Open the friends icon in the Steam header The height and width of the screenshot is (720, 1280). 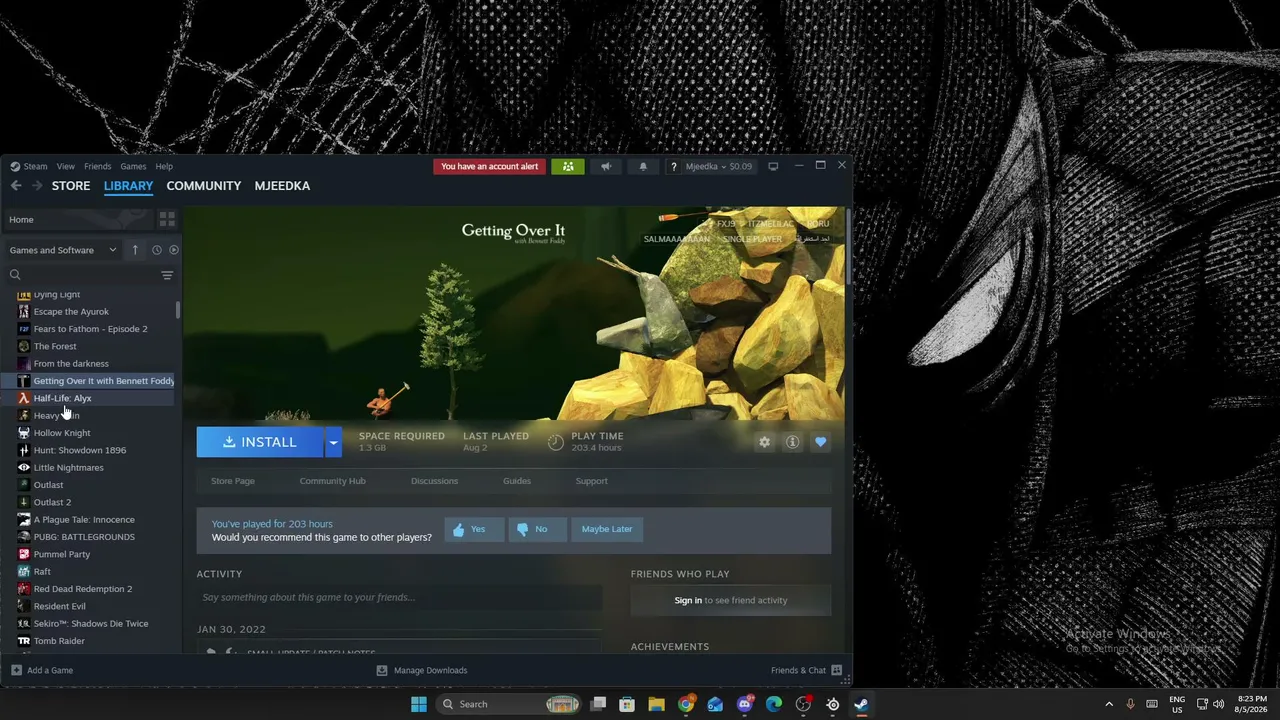pyautogui.click(x=568, y=167)
